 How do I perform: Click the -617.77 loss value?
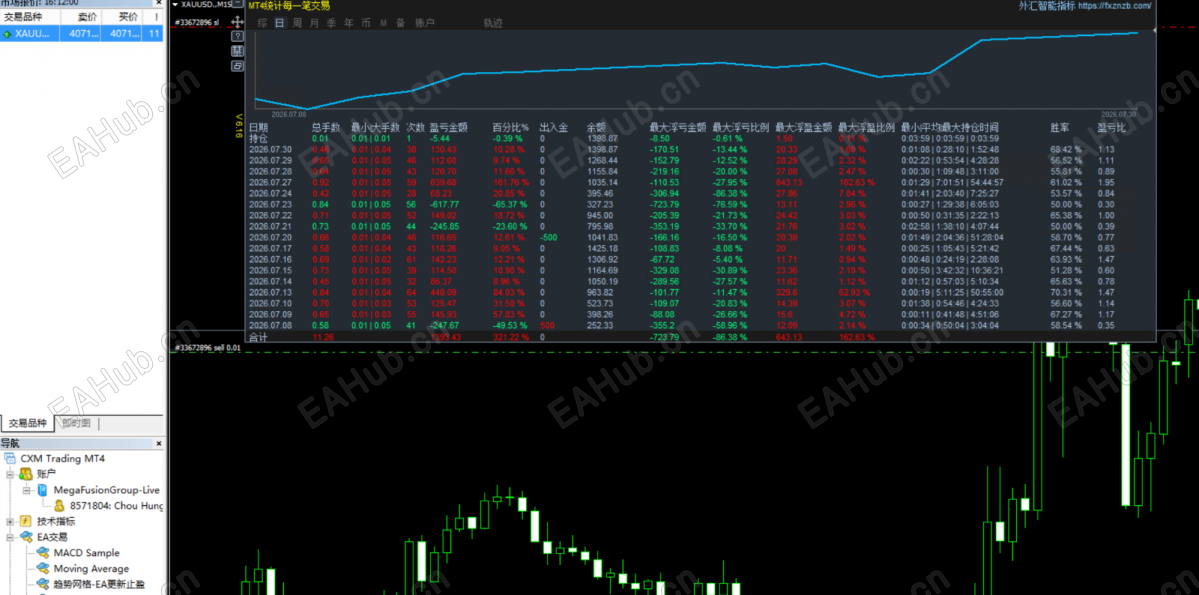[445, 204]
